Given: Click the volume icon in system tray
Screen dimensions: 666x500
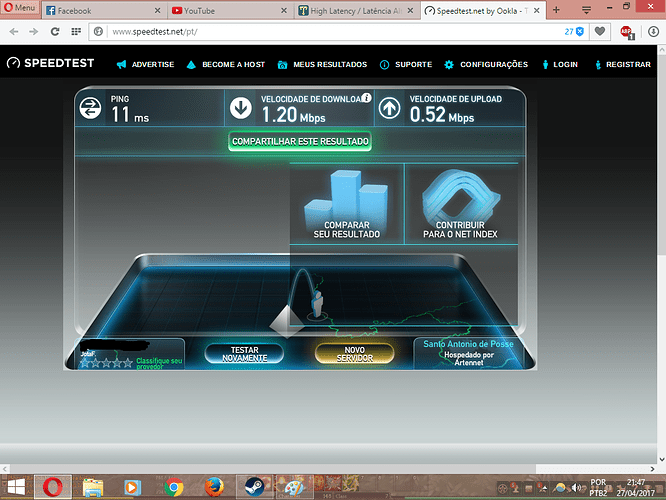Looking at the screenshot, I should coord(577,487).
